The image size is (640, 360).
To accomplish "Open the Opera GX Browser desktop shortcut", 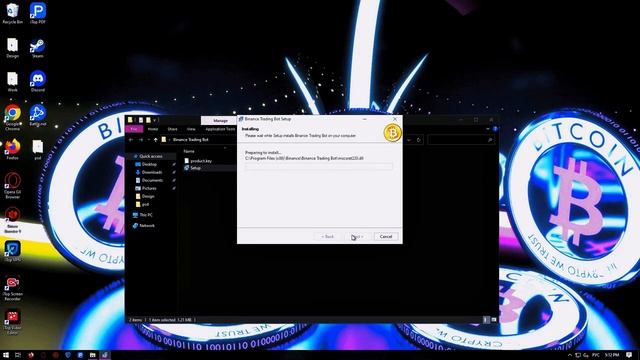I will tap(12, 186).
